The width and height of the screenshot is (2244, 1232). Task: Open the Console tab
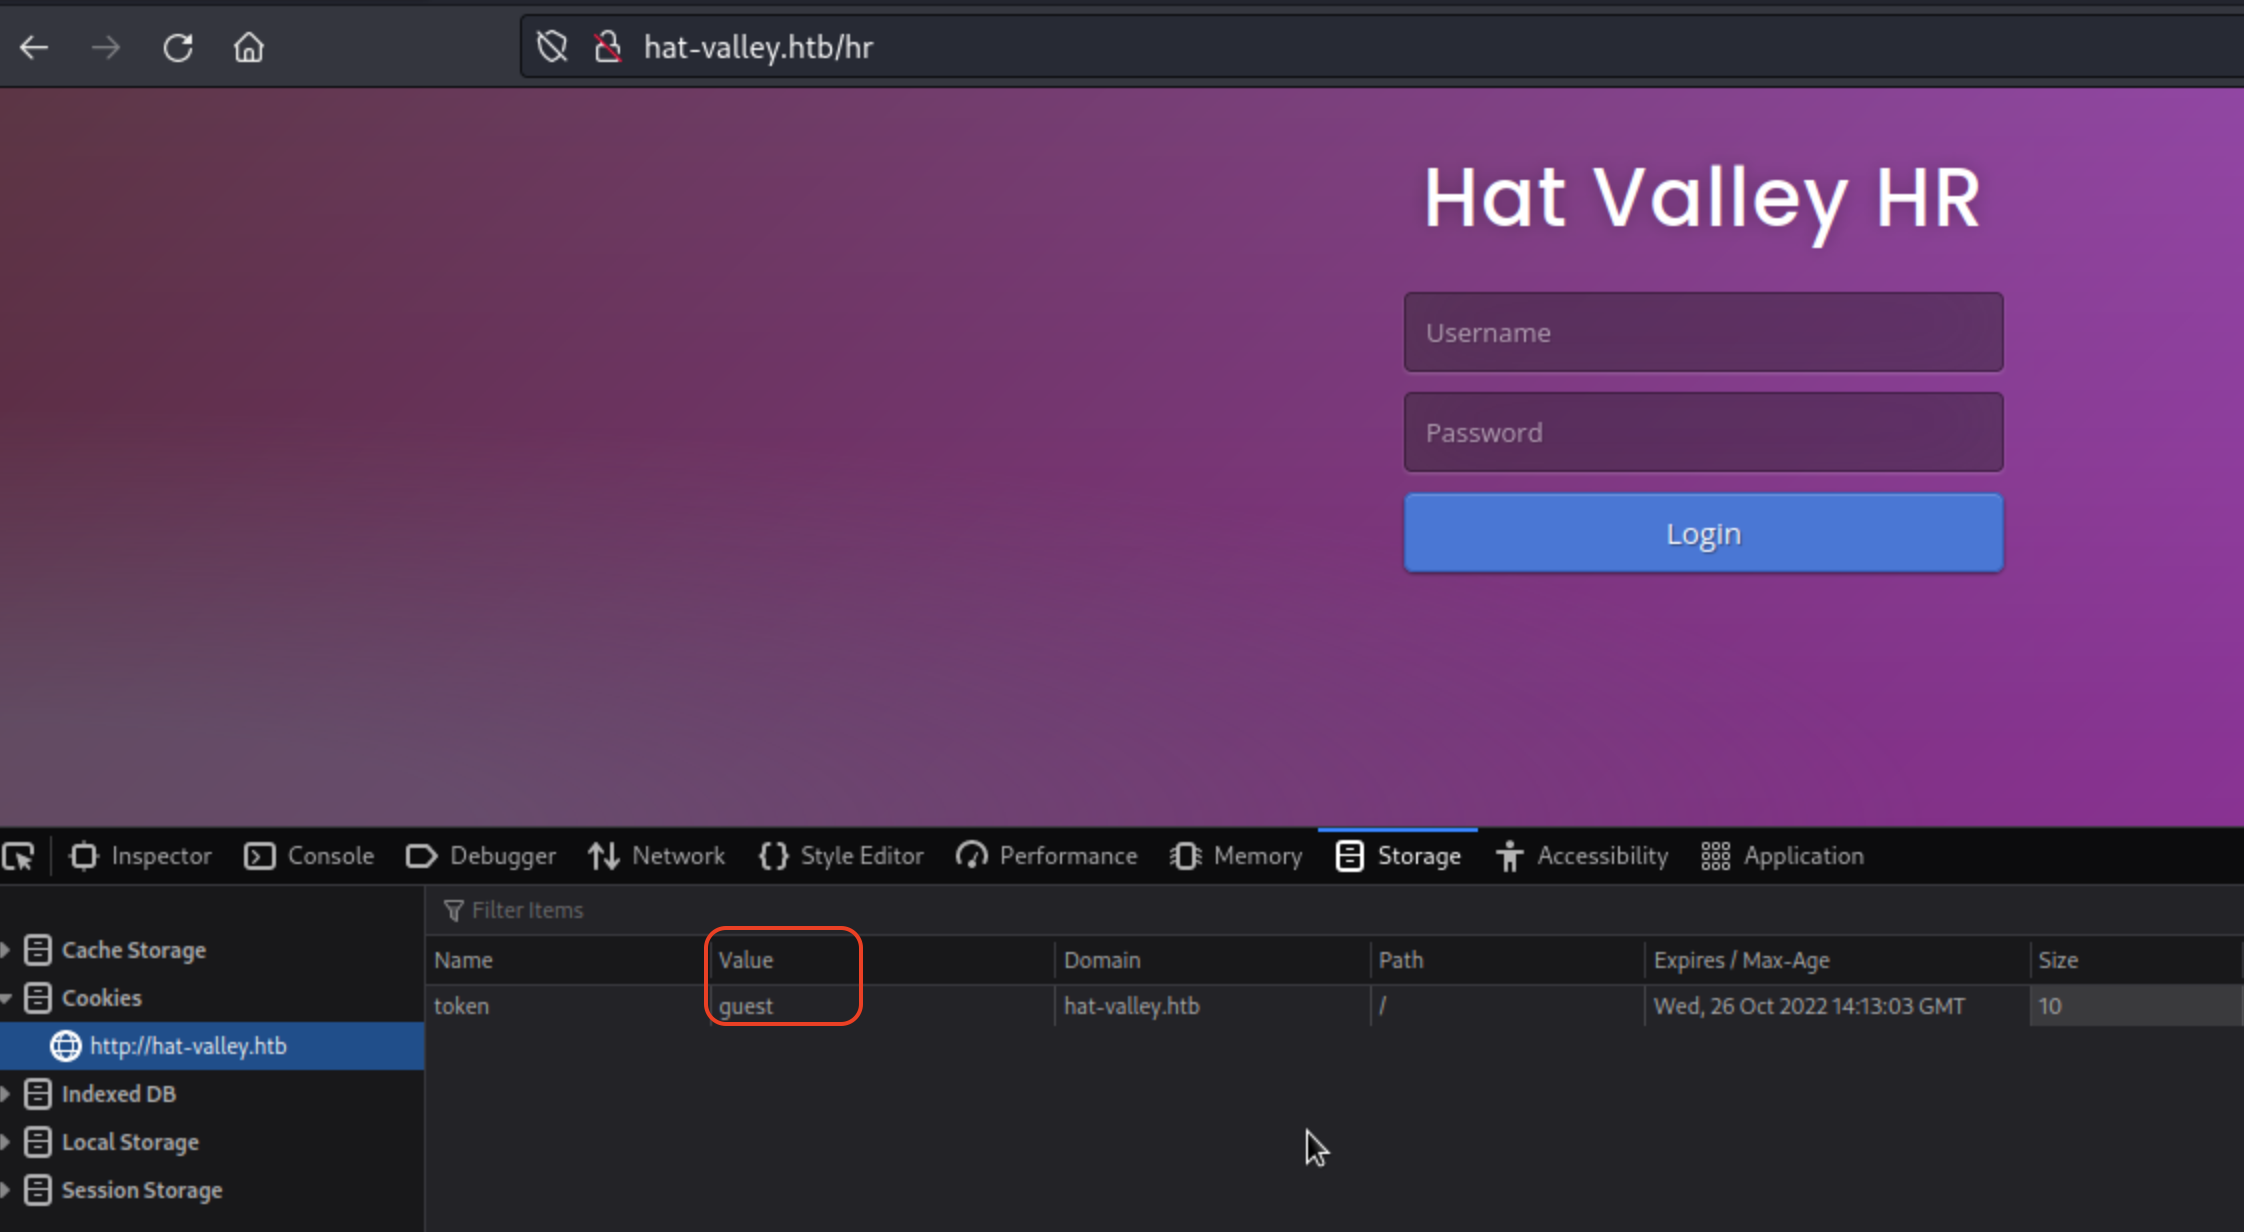click(x=309, y=856)
